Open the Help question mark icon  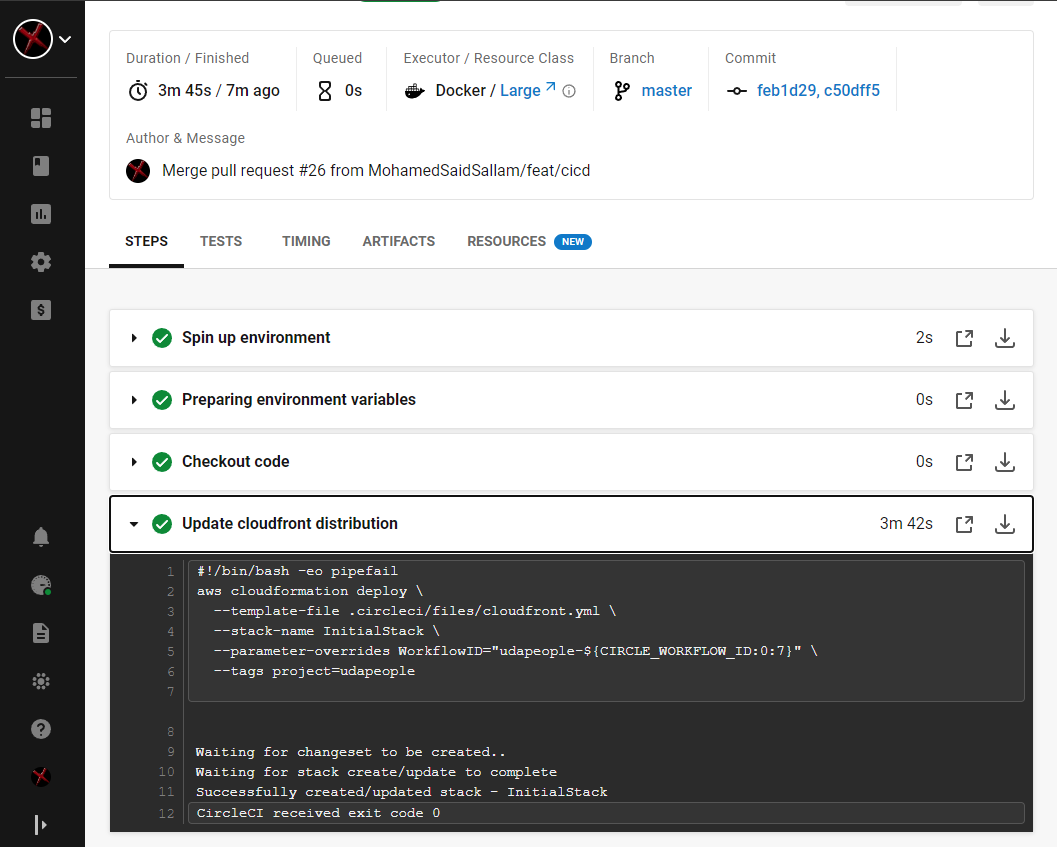pos(41,729)
